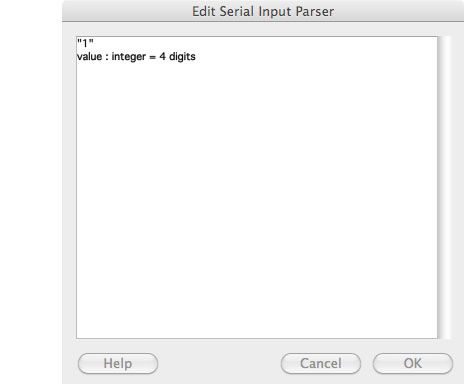Confirm the parser with the OK button
The image size is (464, 384).
coord(413,363)
